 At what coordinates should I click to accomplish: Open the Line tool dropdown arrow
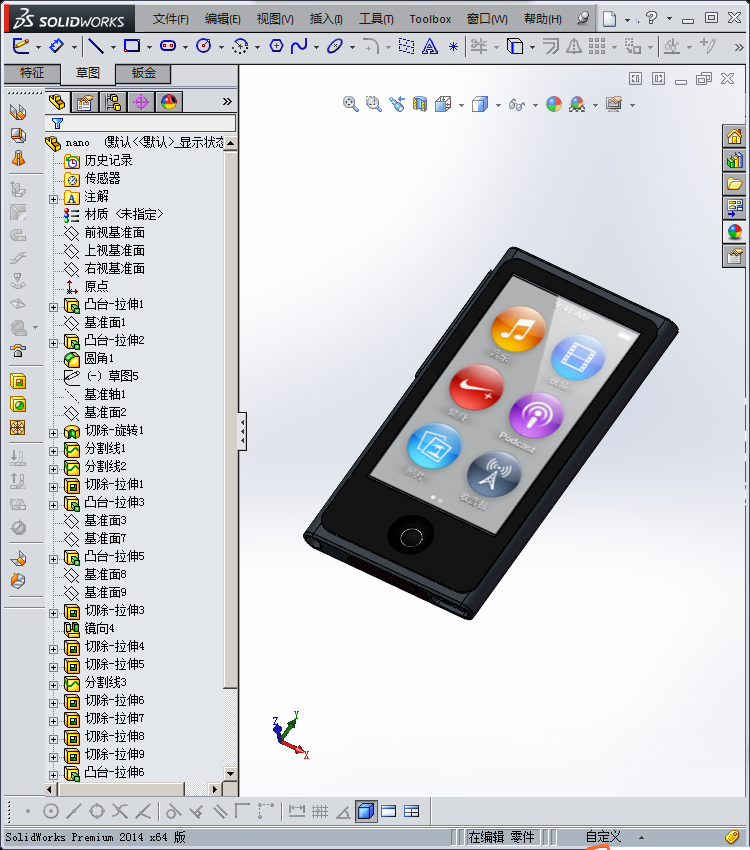(113, 47)
